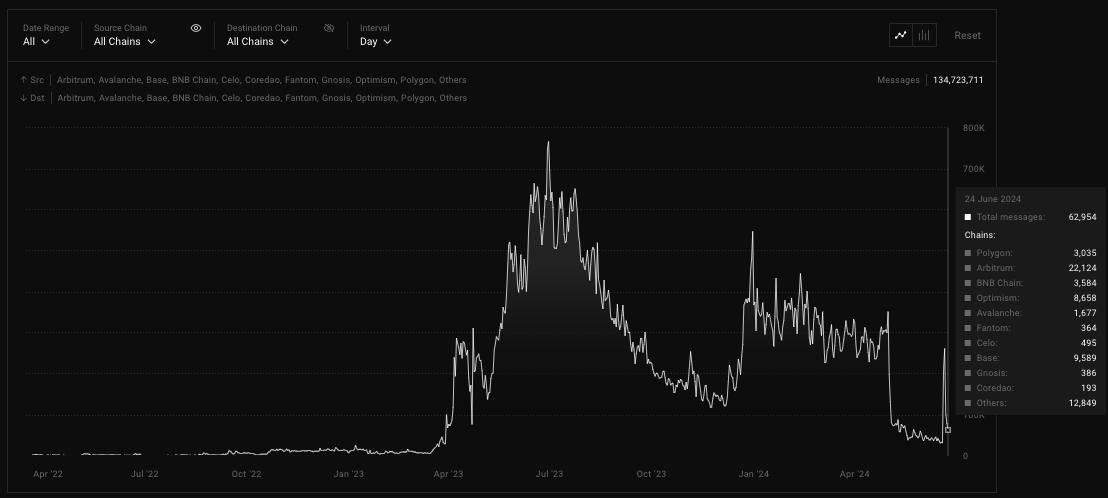Toggle the Source Chain eye visibility icon
The height and width of the screenshot is (498, 1108).
click(196, 28)
